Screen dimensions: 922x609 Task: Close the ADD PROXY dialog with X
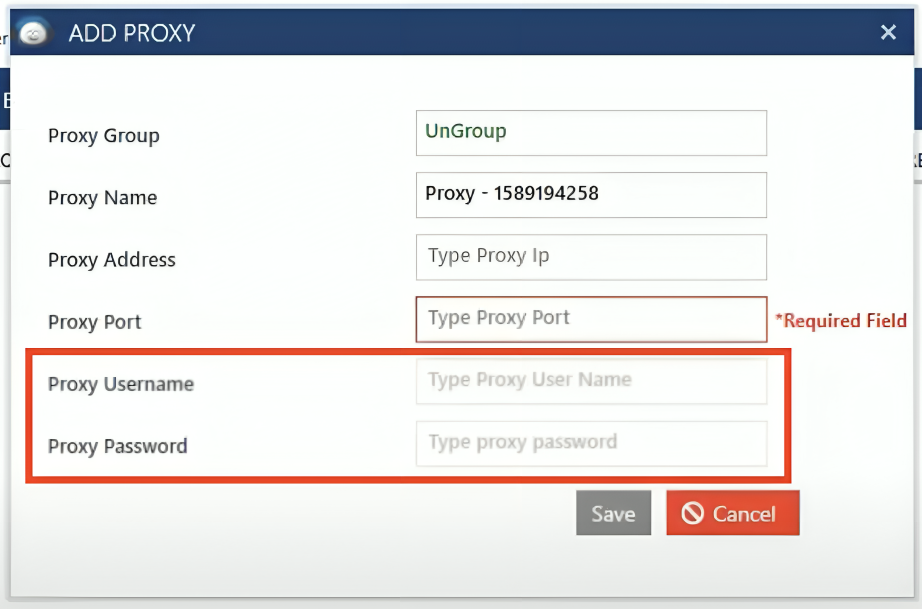point(888,33)
